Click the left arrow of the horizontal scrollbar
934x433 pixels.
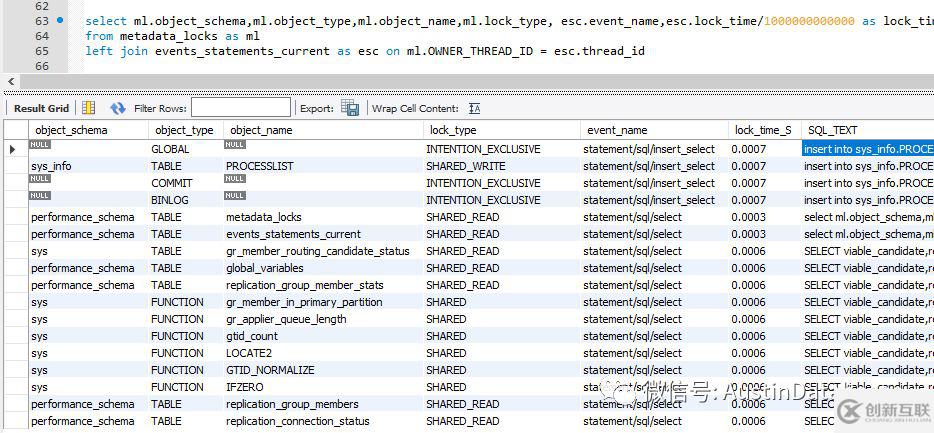11,82
